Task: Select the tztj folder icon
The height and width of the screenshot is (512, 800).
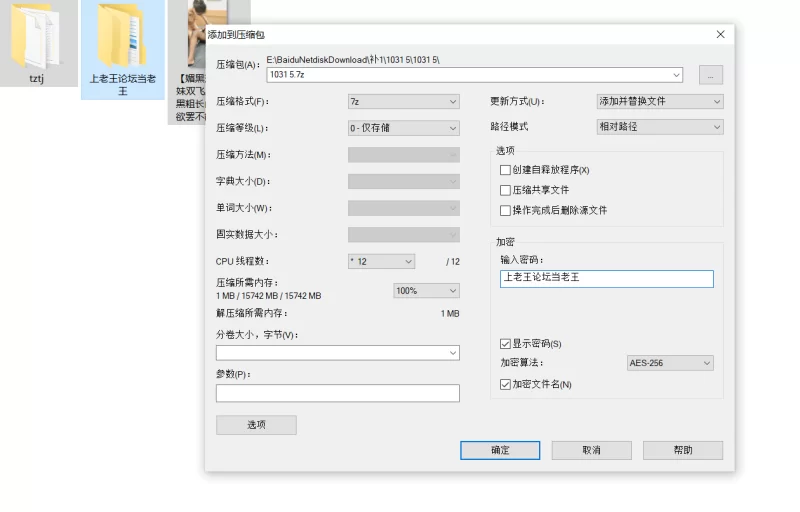Action: tap(36, 36)
